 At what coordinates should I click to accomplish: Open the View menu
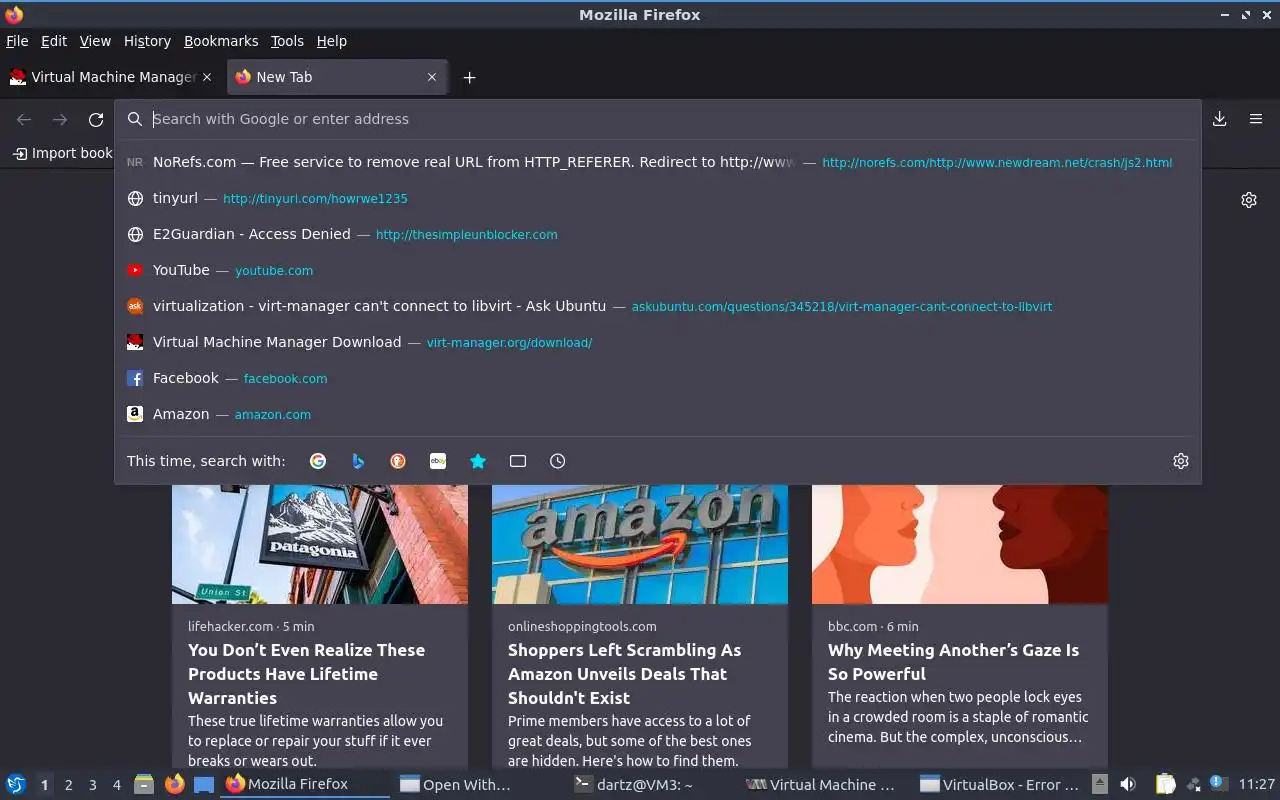[x=95, y=41]
